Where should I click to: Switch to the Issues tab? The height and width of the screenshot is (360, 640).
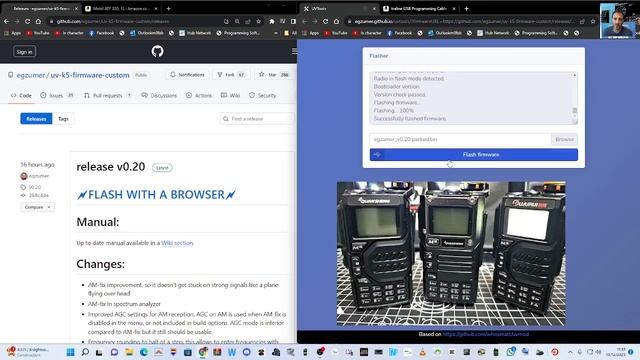tap(57, 95)
